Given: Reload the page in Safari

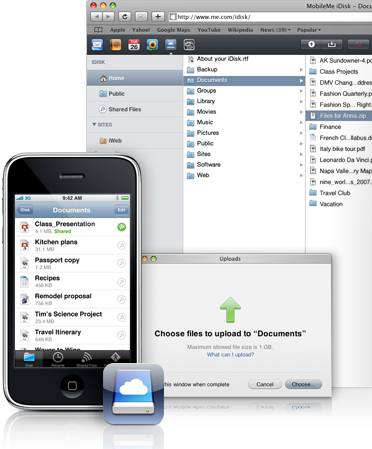Looking at the screenshot, I should pos(125,16).
